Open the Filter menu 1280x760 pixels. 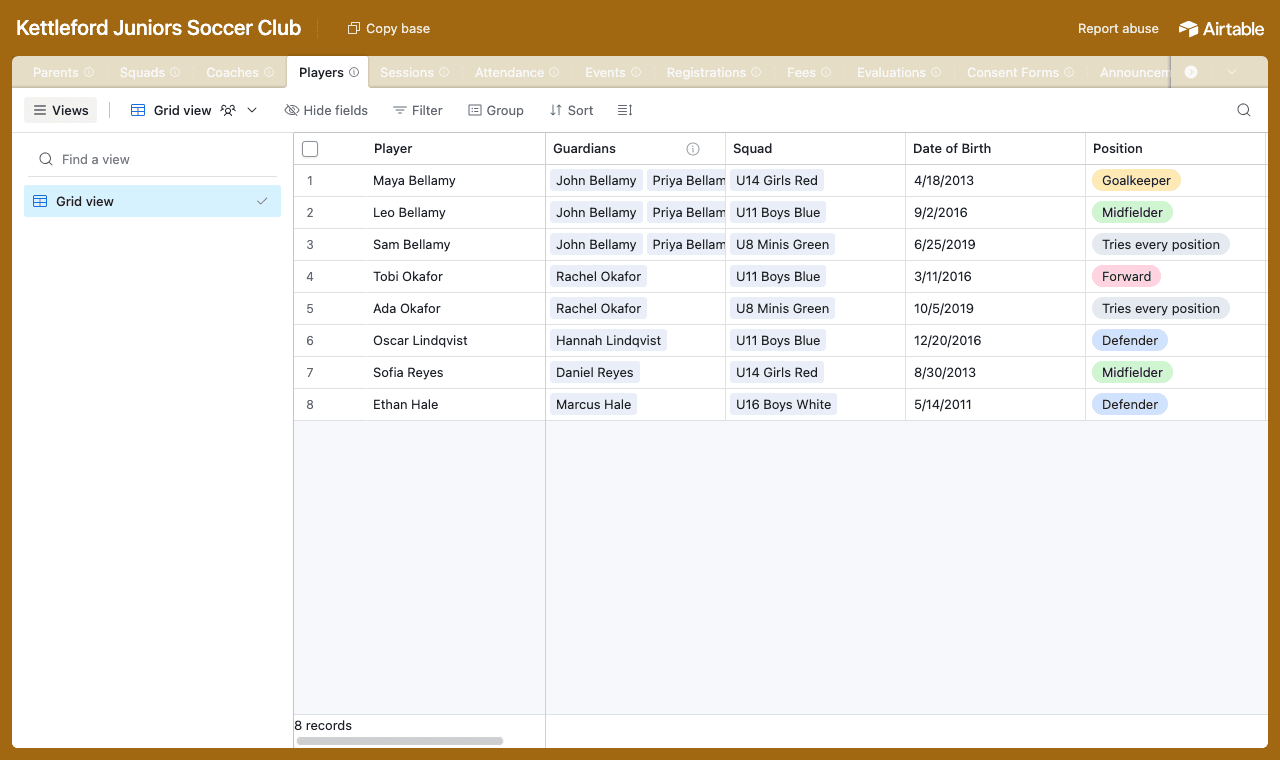pyautogui.click(x=417, y=110)
